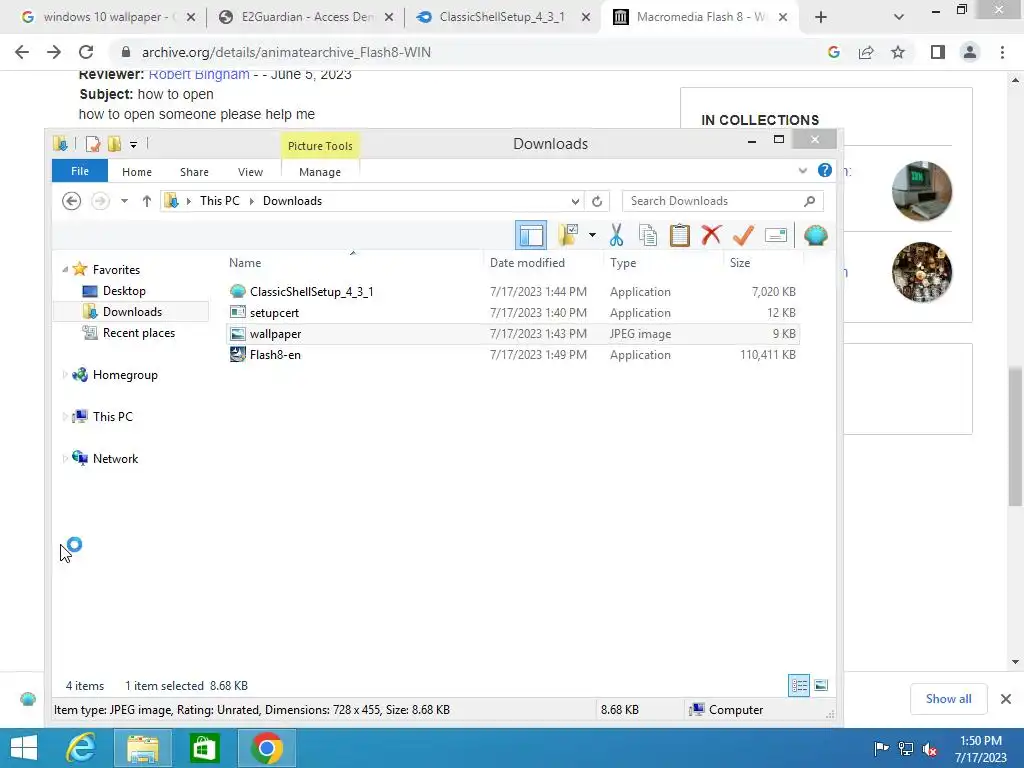Open recent locations dropdown arrow
This screenshot has width=1024, height=768.
[x=124, y=201]
